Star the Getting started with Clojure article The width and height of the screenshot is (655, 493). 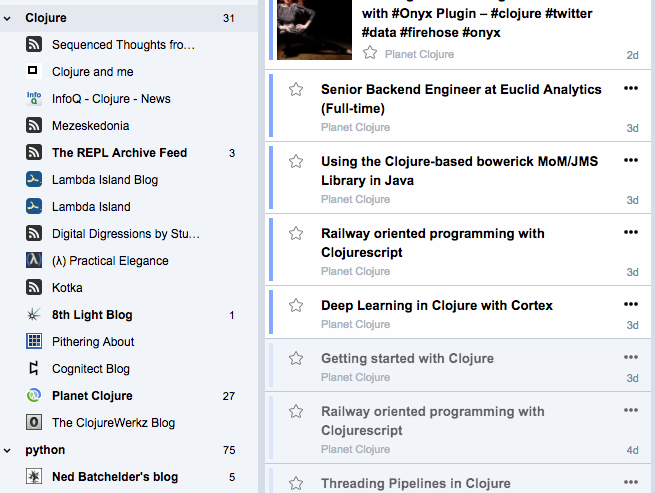click(x=296, y=359)
